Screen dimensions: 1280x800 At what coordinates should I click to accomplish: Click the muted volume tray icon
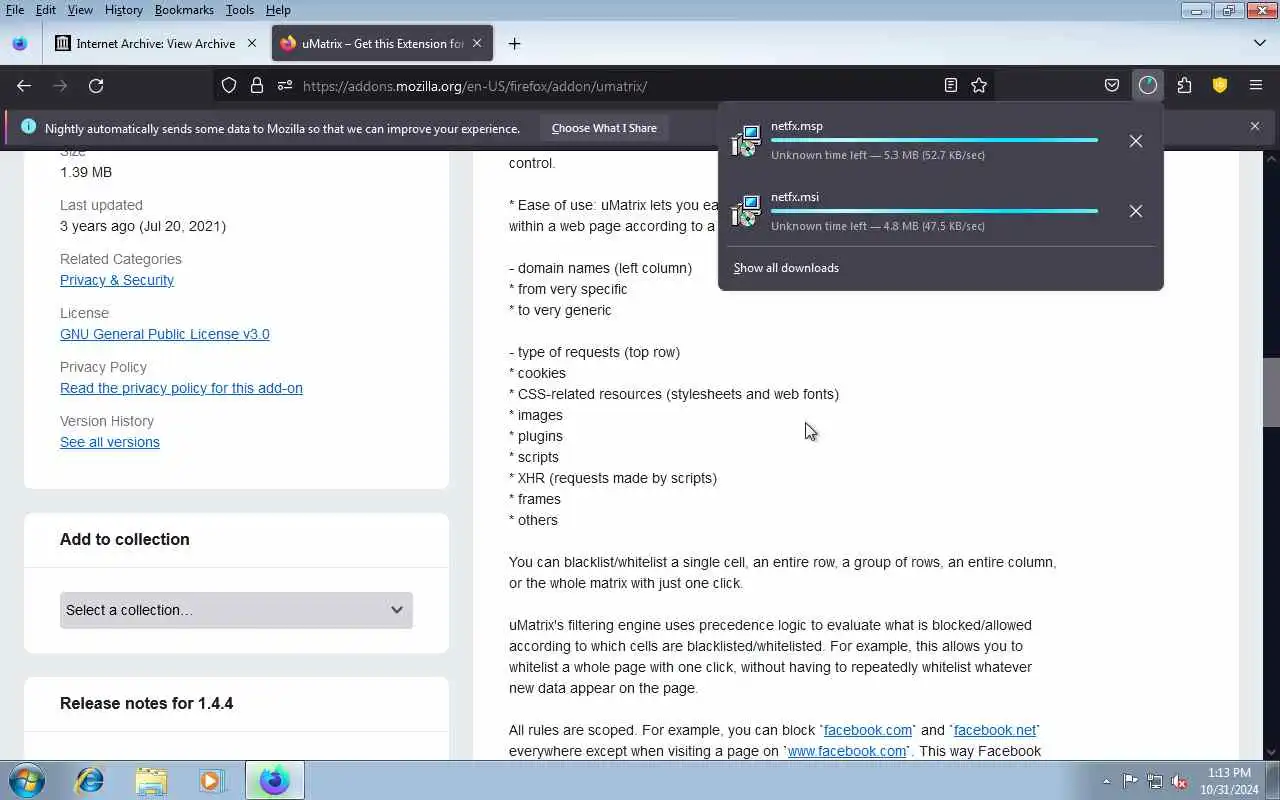pyautogui.click(x=1180, y=782)
